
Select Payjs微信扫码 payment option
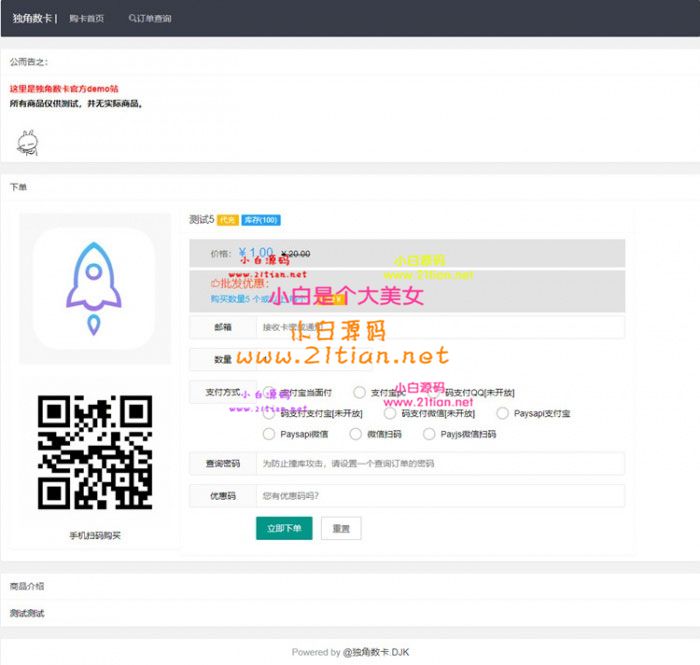[429, 434]
